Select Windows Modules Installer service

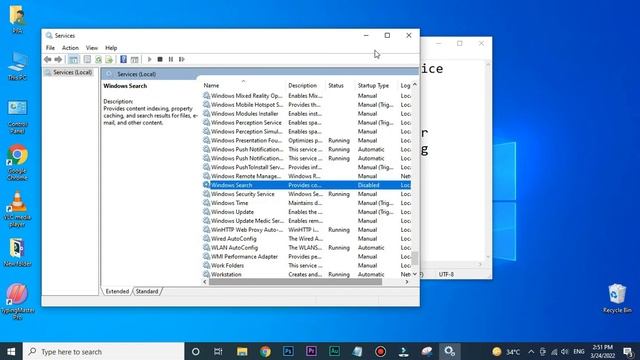click(307, 113)
